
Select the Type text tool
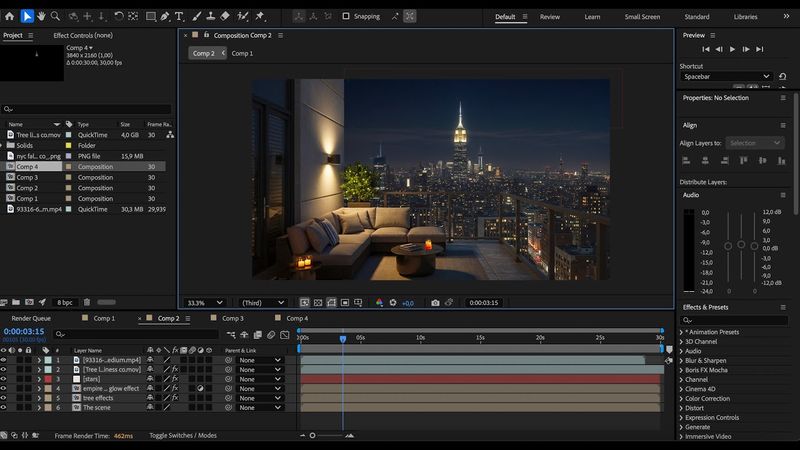pyautogui.click(x=179, y=16)
